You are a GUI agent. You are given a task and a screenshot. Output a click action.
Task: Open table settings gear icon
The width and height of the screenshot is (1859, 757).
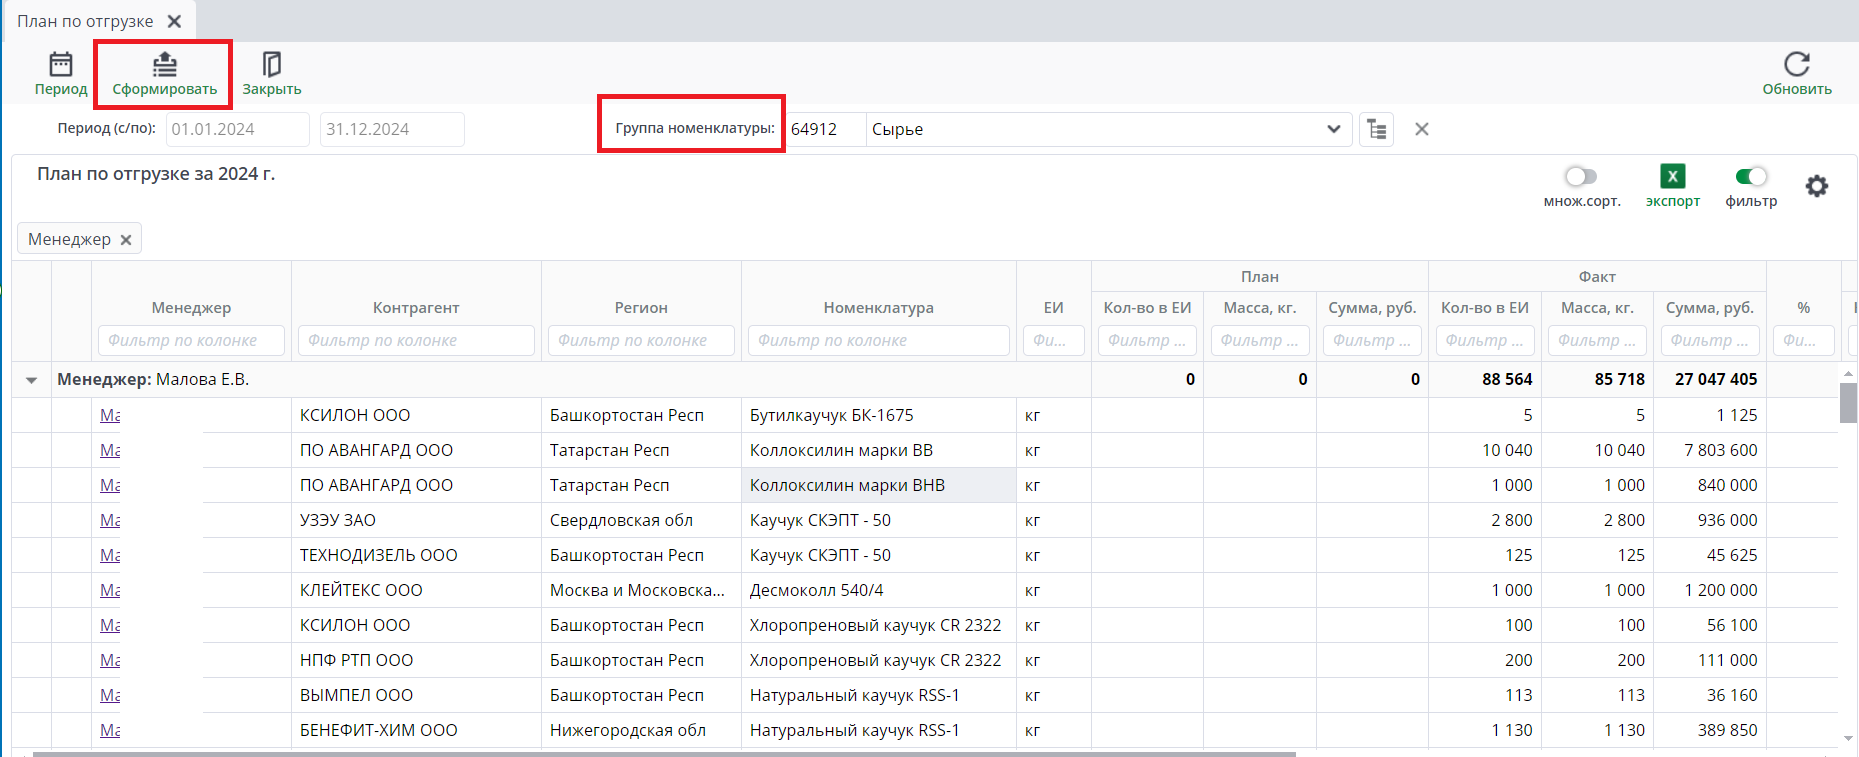pyautogui.click(x=1816, y=186)
